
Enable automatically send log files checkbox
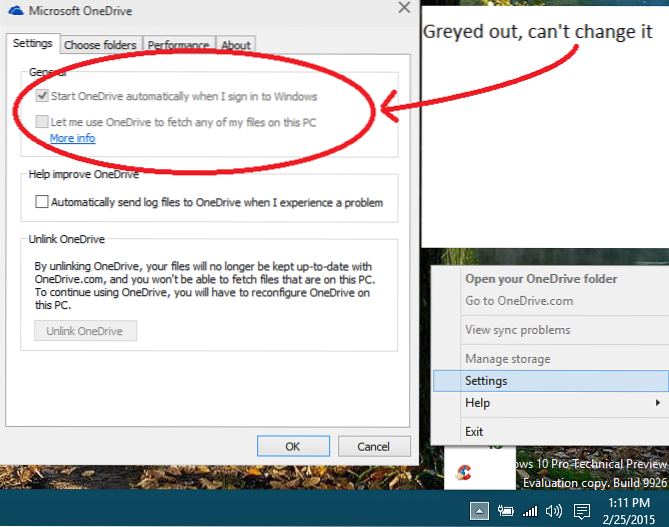click(41, 202)
